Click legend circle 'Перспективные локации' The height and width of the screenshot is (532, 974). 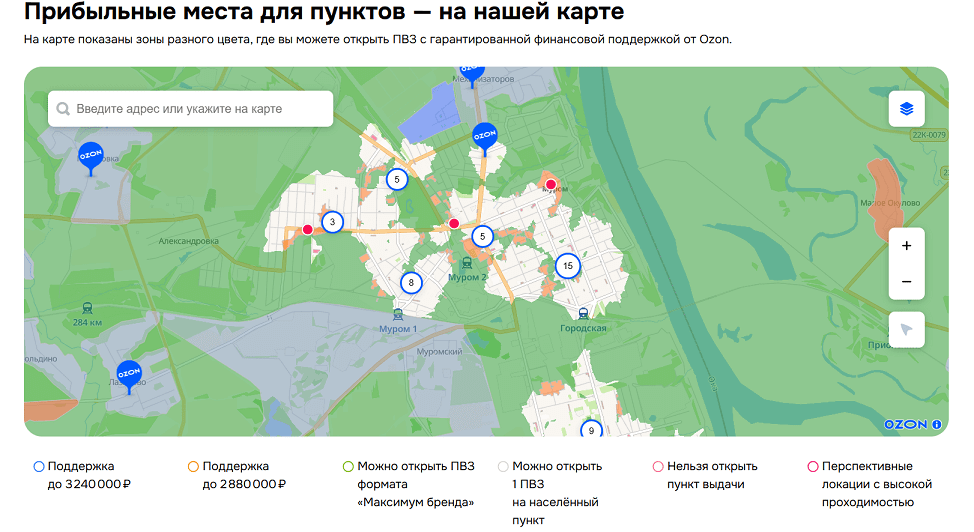click(x=812, y=467)
